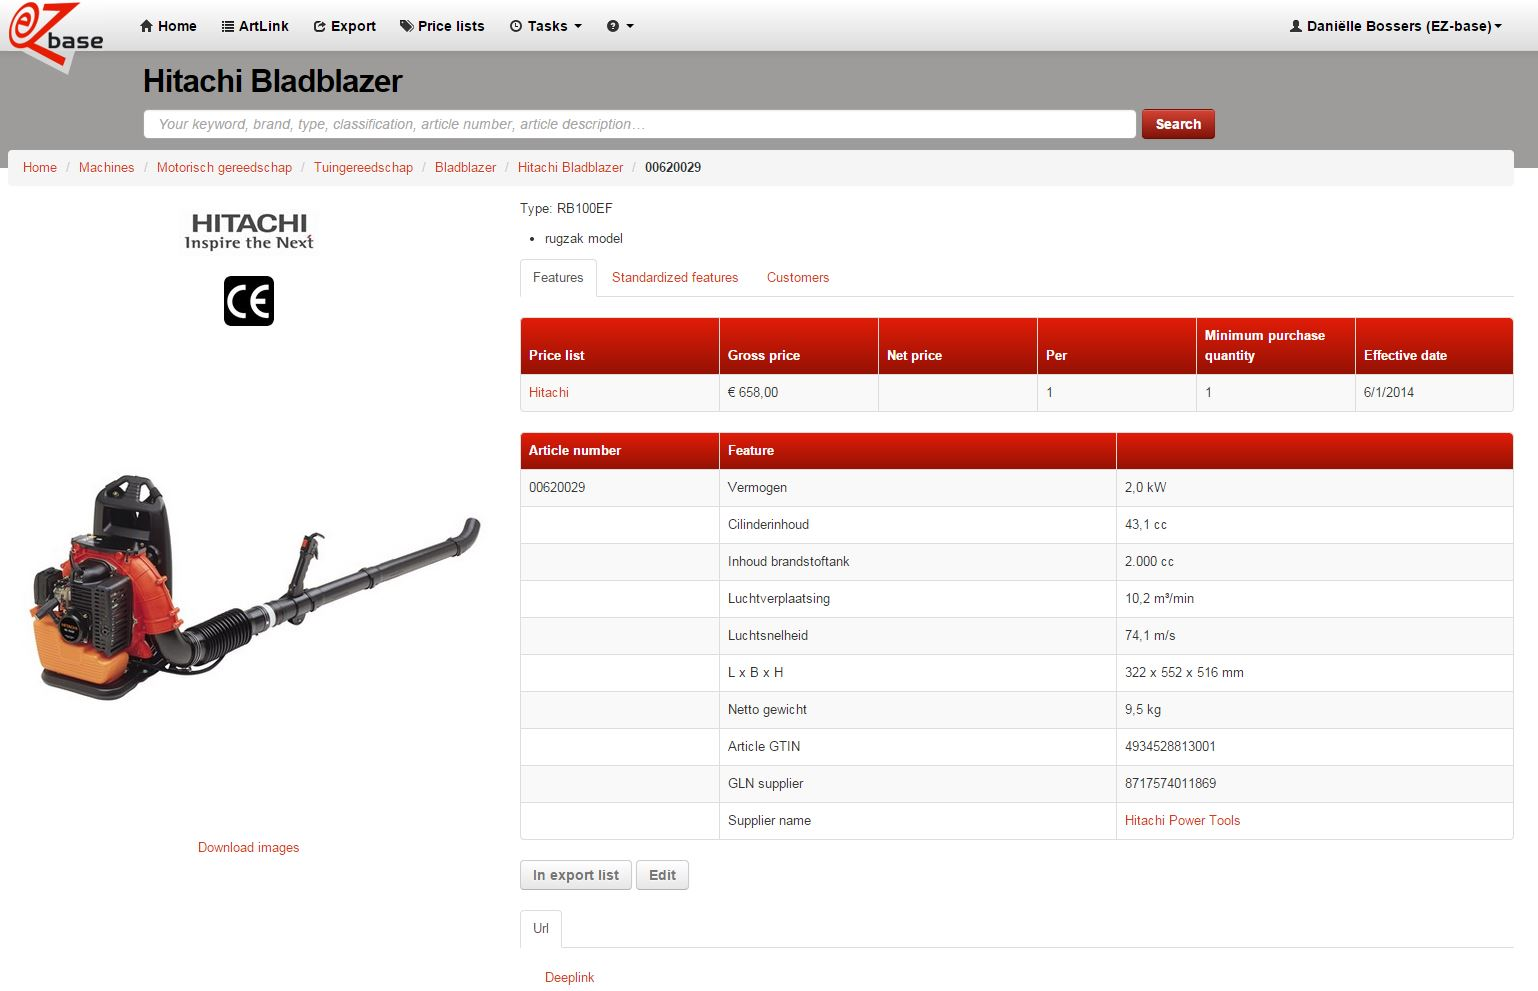The image size is (1538, 991).
Task: Select the Url tab
Action: click(x=541, y=928)
